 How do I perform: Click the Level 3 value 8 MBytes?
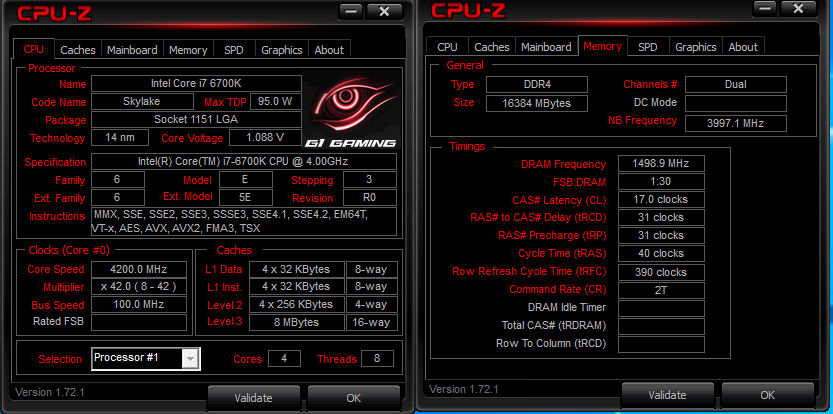coord(296,322)
